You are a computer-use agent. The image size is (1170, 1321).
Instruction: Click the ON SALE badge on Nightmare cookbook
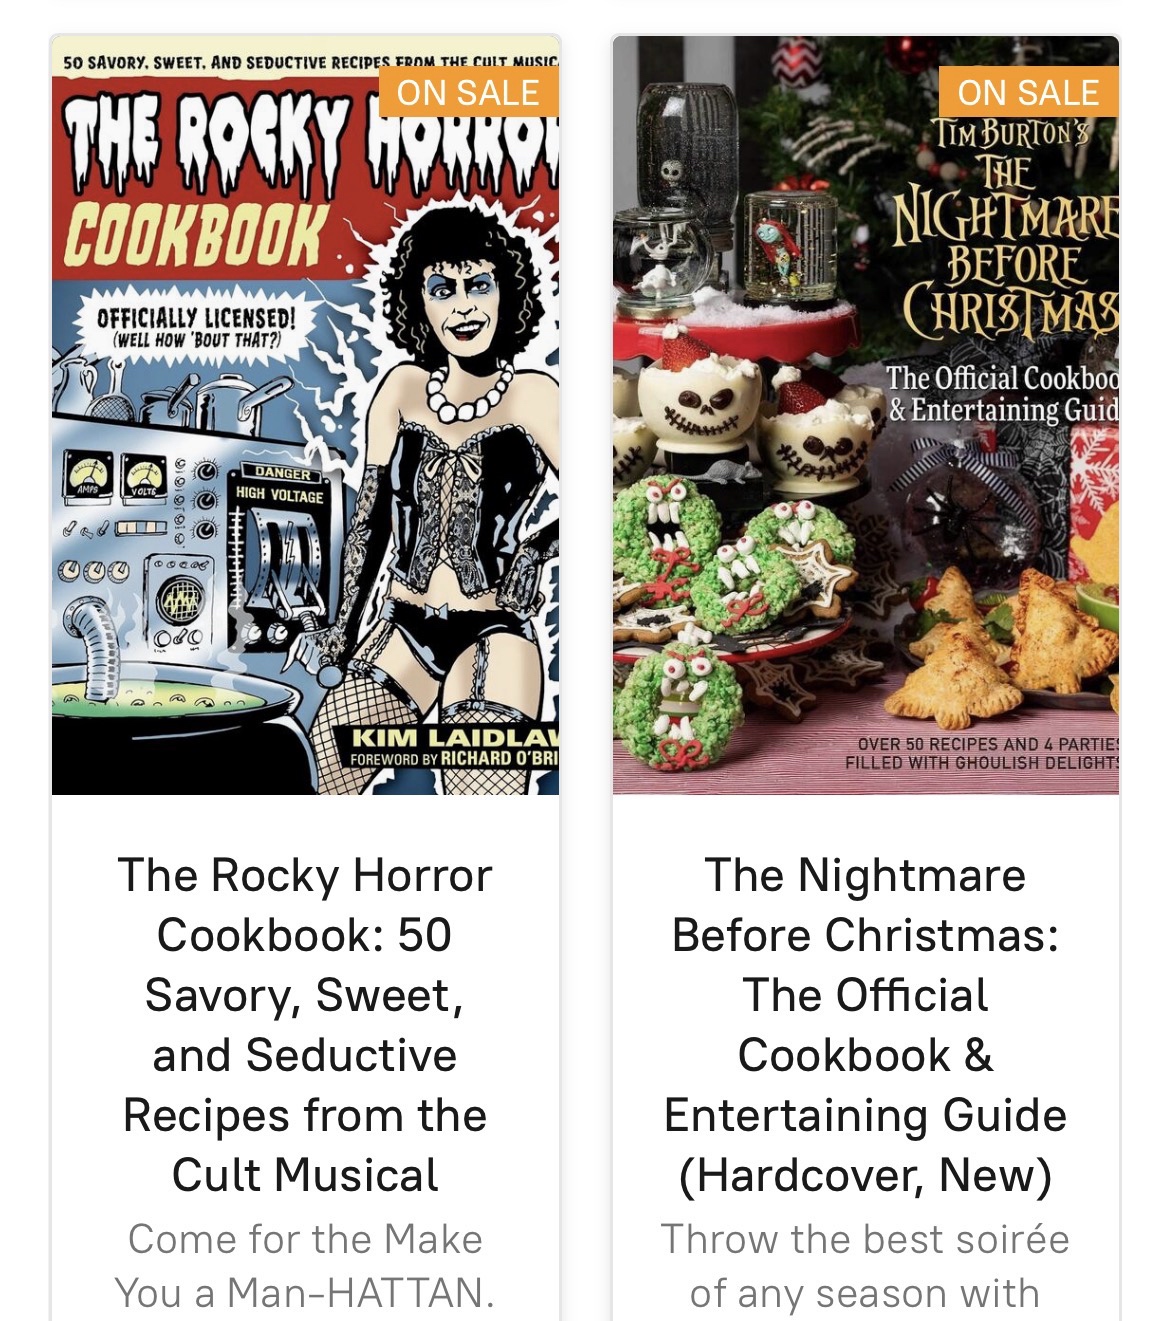pos(1029,92)
